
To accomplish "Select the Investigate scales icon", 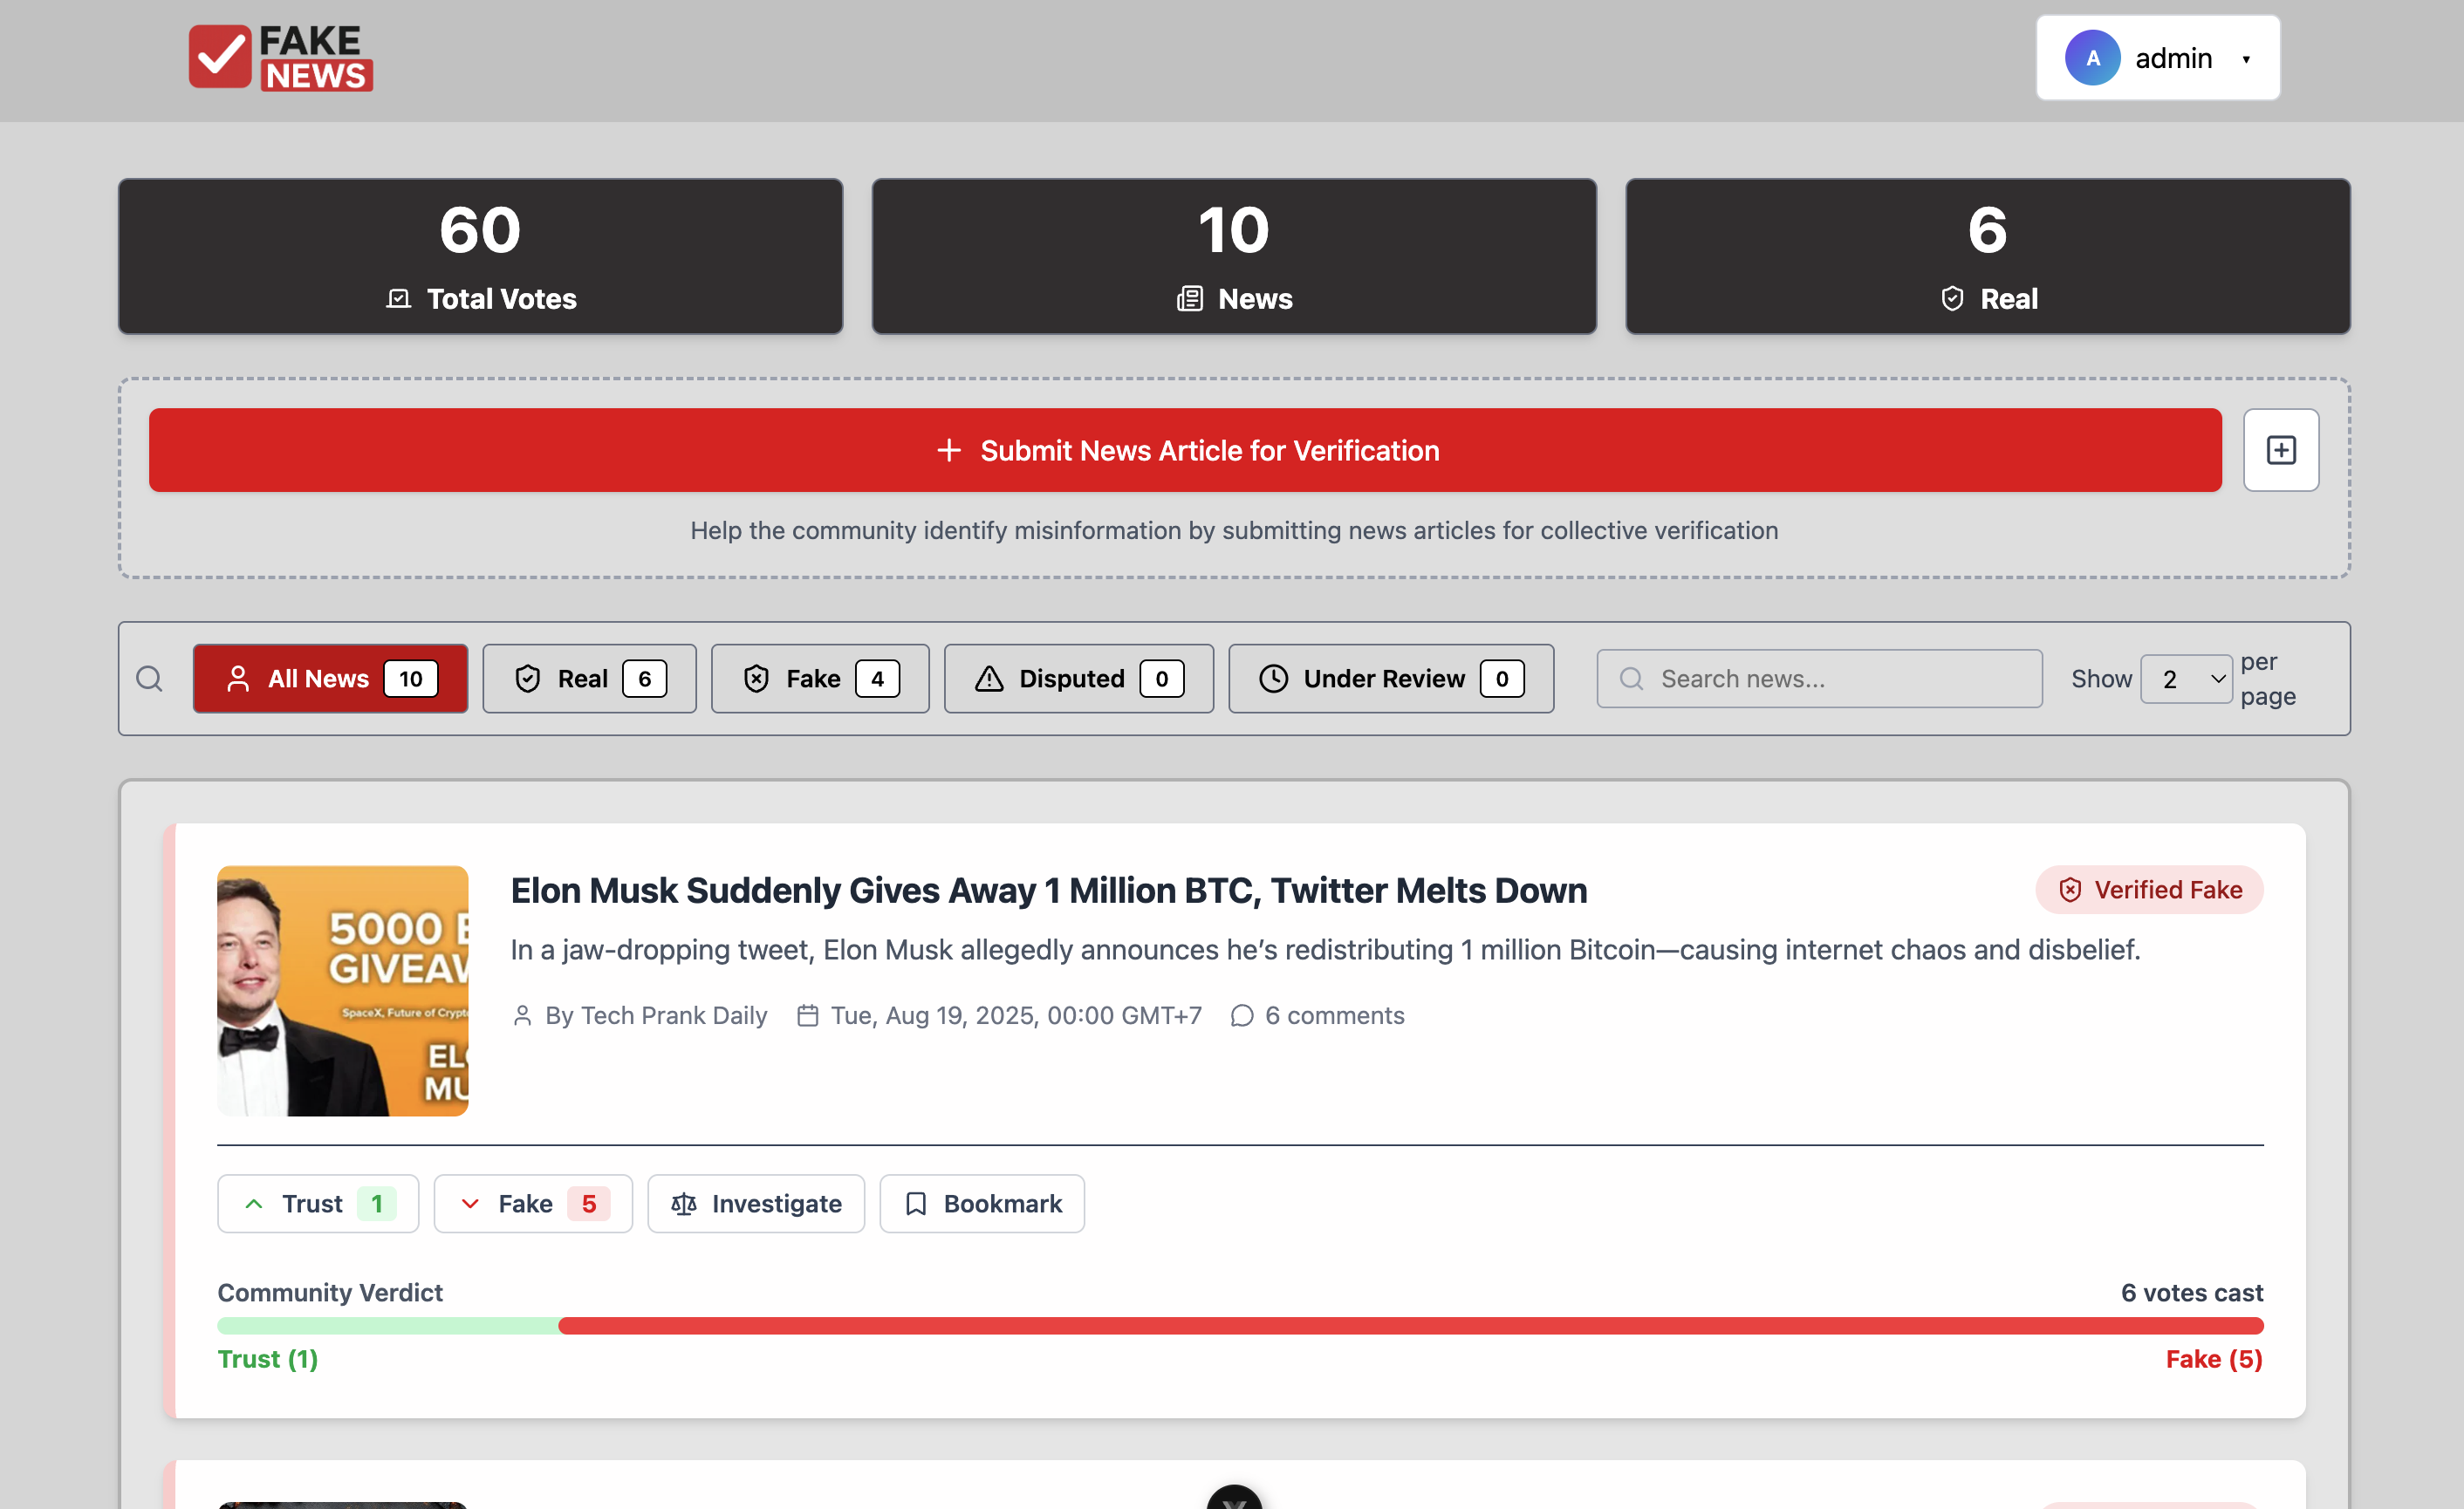I will coord(684,1203).
